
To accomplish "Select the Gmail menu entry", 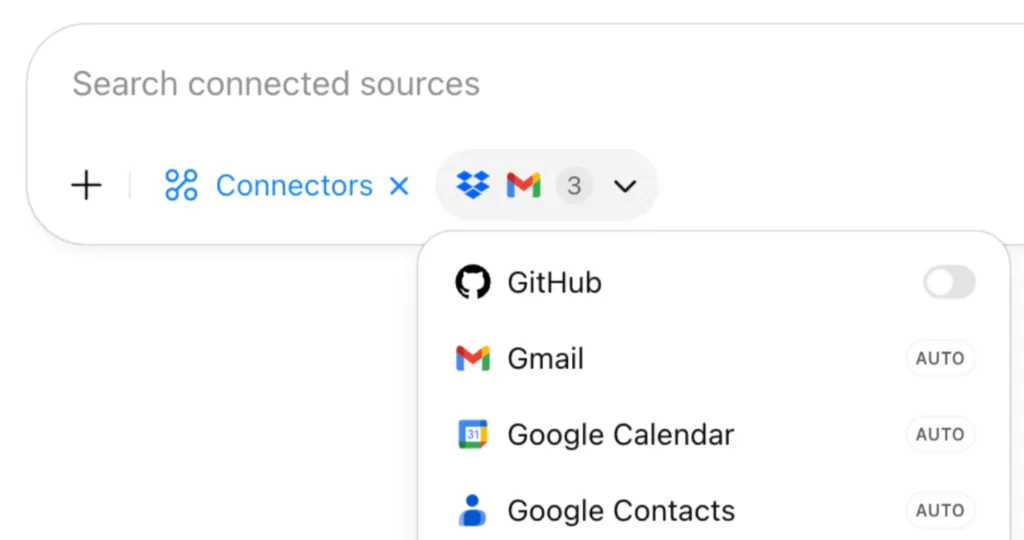I will pos(715,358).
